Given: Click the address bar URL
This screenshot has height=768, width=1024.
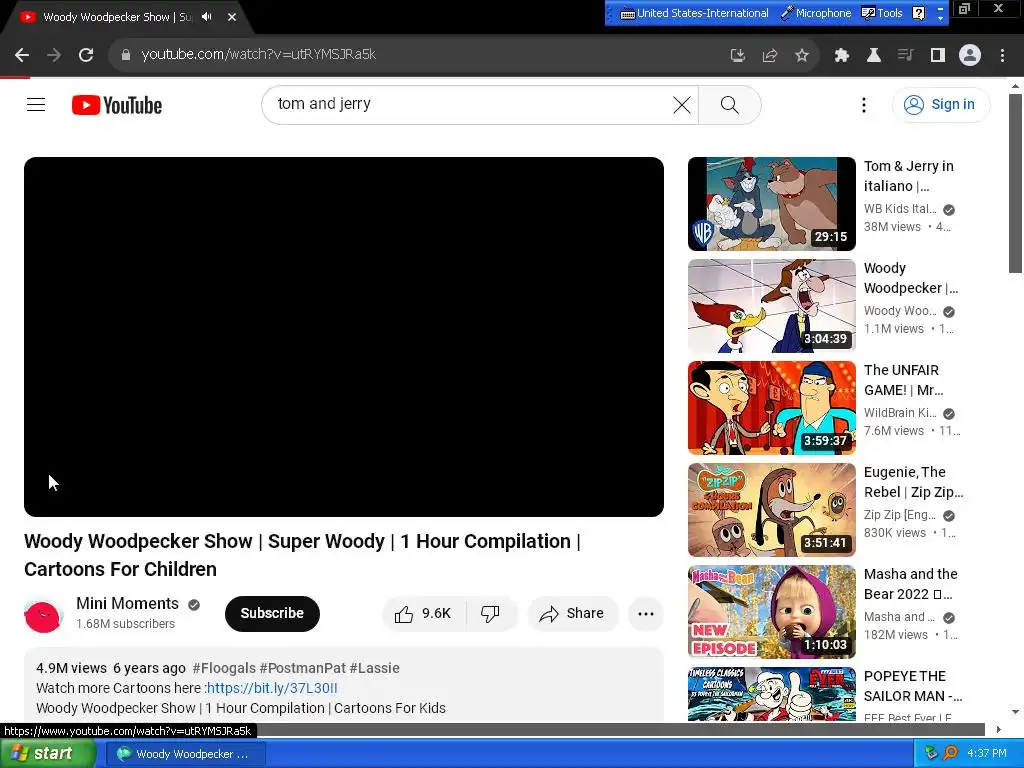Looking at the screenshot, I should click(x=259, y=55).
